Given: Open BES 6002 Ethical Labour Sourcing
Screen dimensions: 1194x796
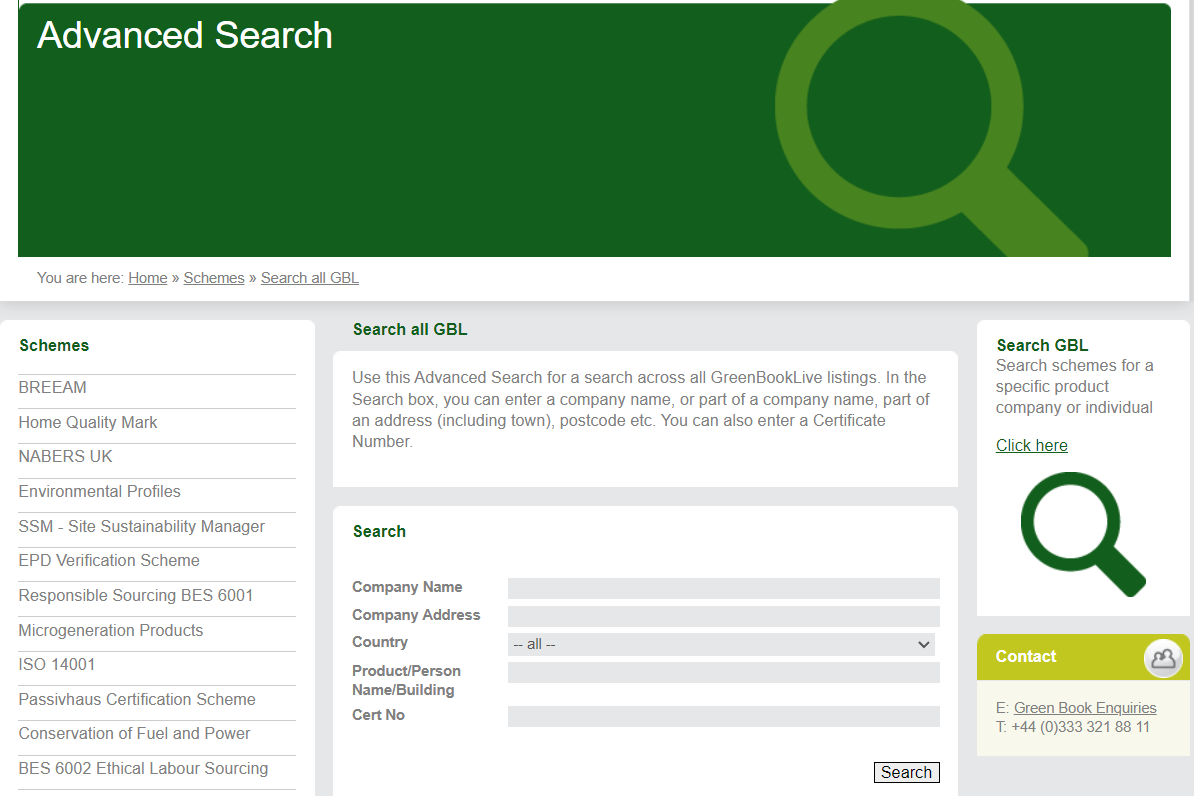Looking at the screenshot, I should [x=143, y=769].
